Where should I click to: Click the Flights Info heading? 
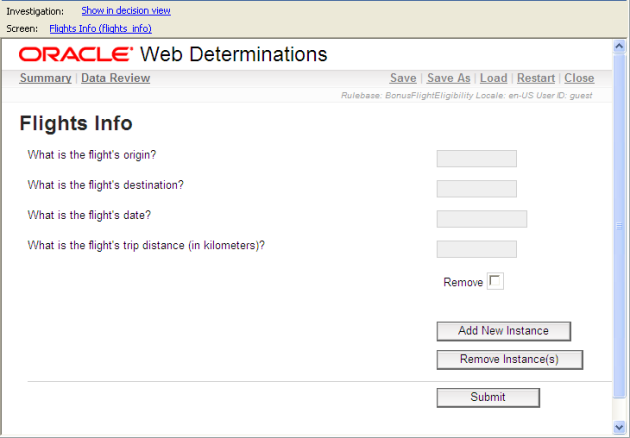[x=76, y=123]
